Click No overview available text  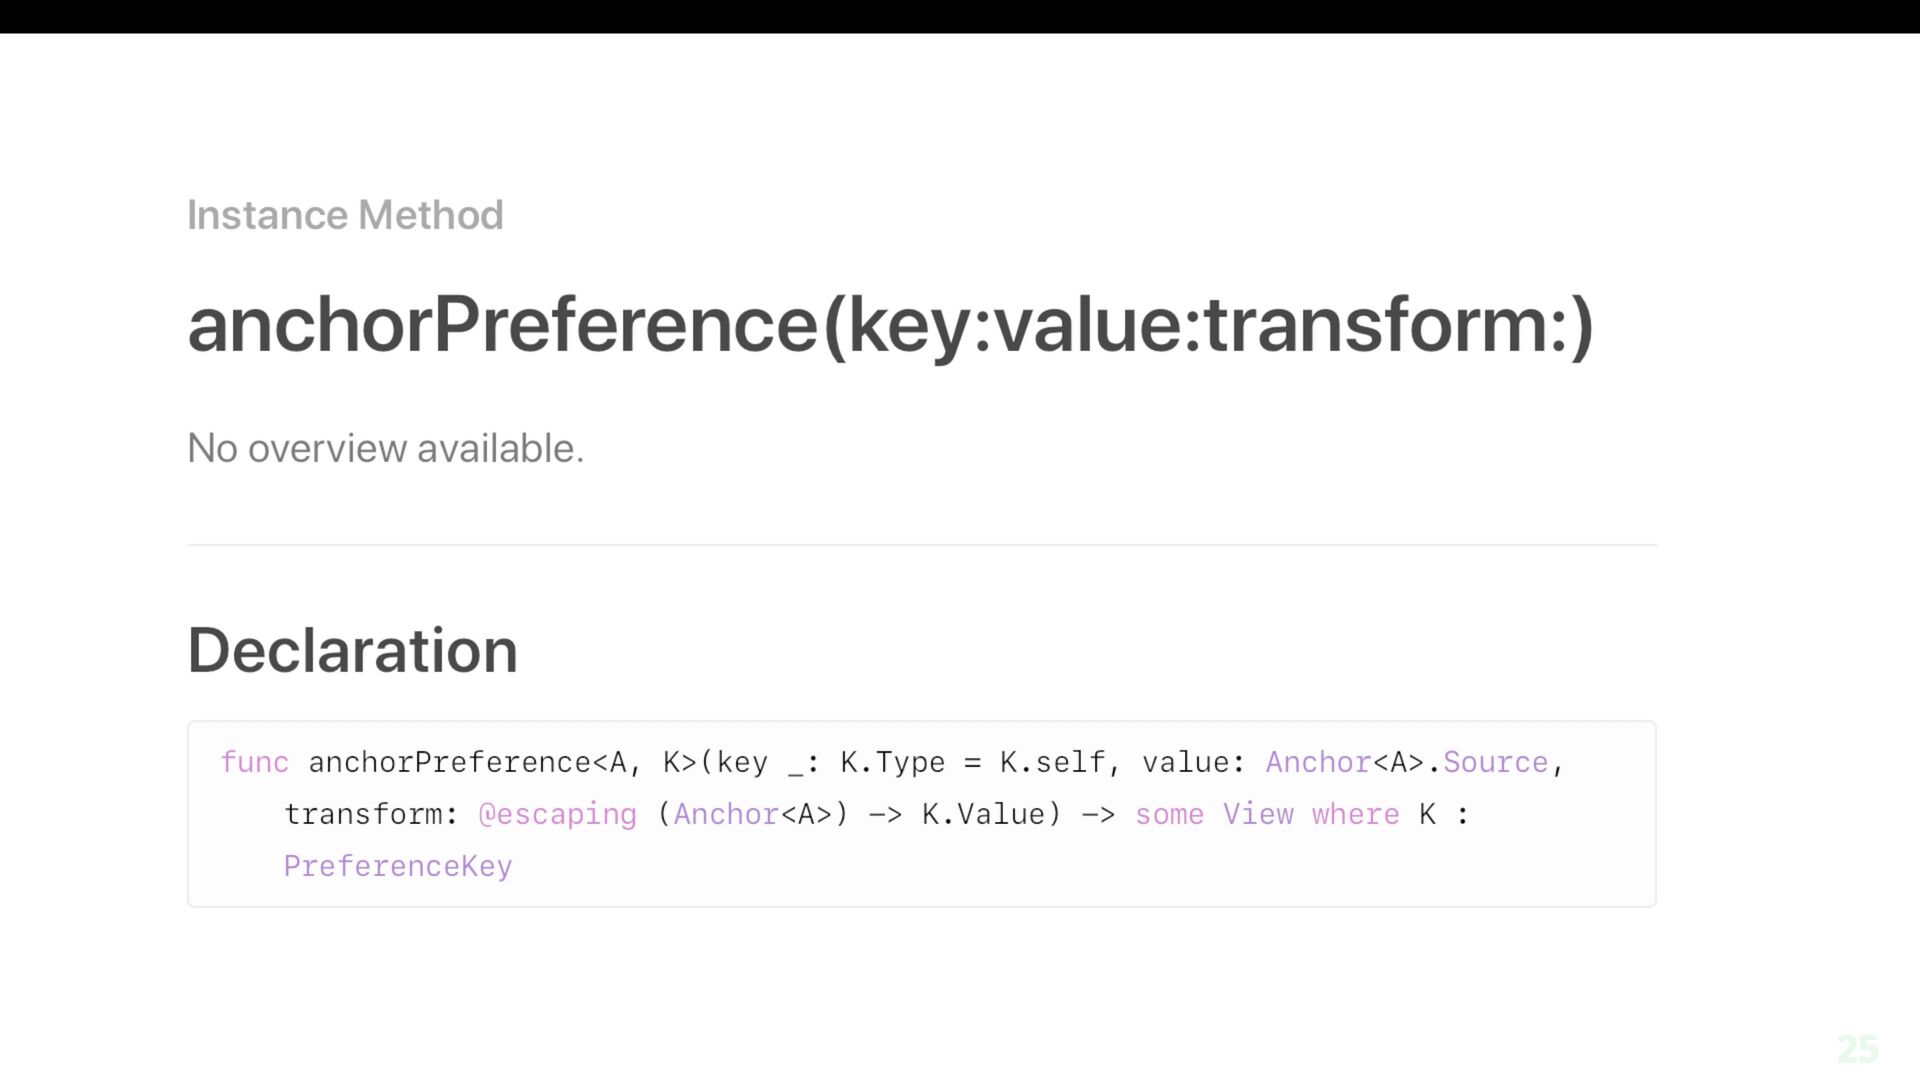pyautogui.click(x=385, y=448)
